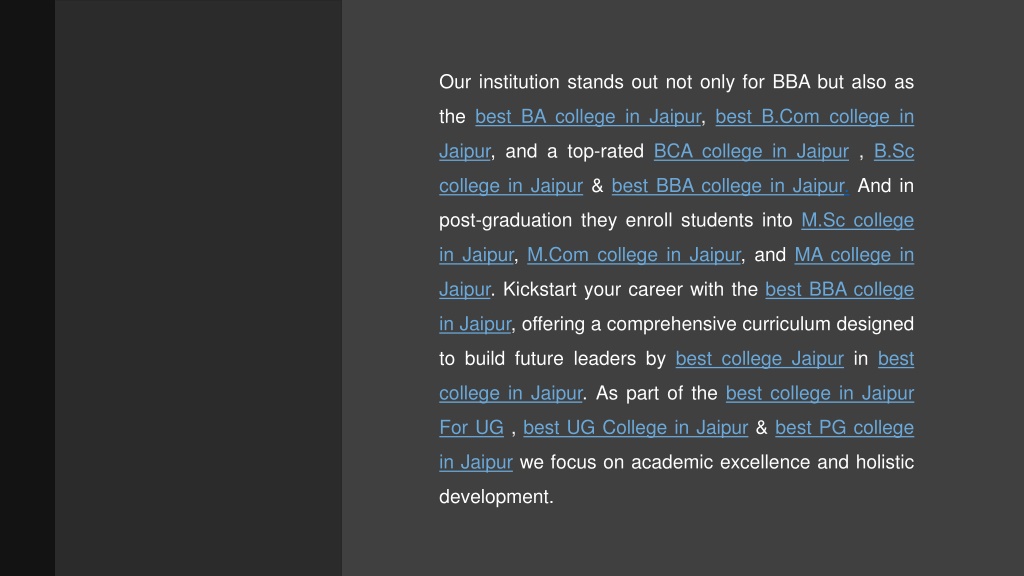Visit the 'M.Sc college in Jaipur' link
The height and width of the screenshot is (576, 1024).
pyautogui.click(x=857, y=221)
